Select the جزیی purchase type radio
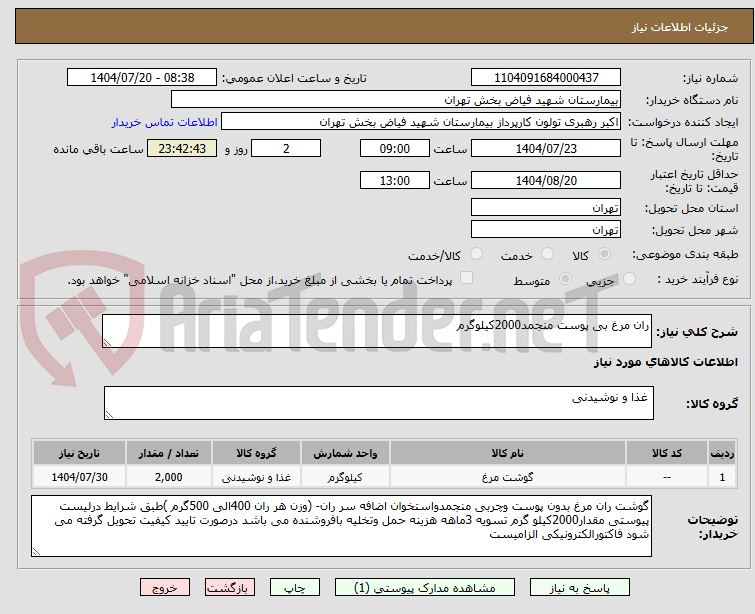Screen dimensions: 755x614 629,278
